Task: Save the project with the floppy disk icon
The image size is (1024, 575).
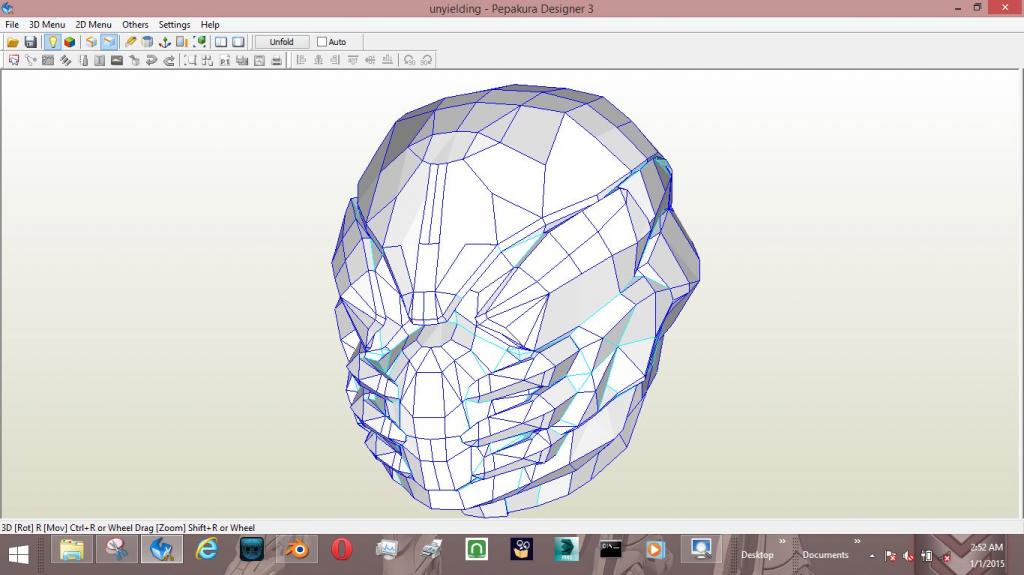Action: pyautogui.click(x=30, y=42)
